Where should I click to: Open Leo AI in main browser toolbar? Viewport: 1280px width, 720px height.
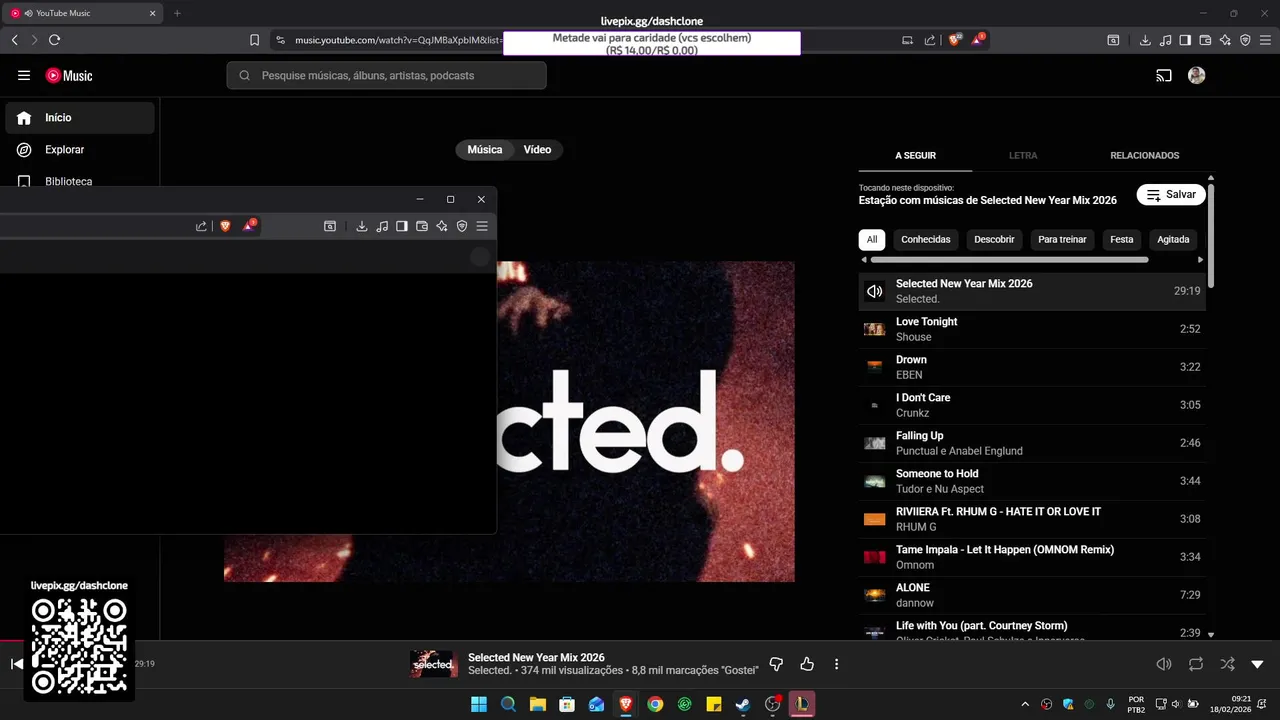coord(1225,40)
